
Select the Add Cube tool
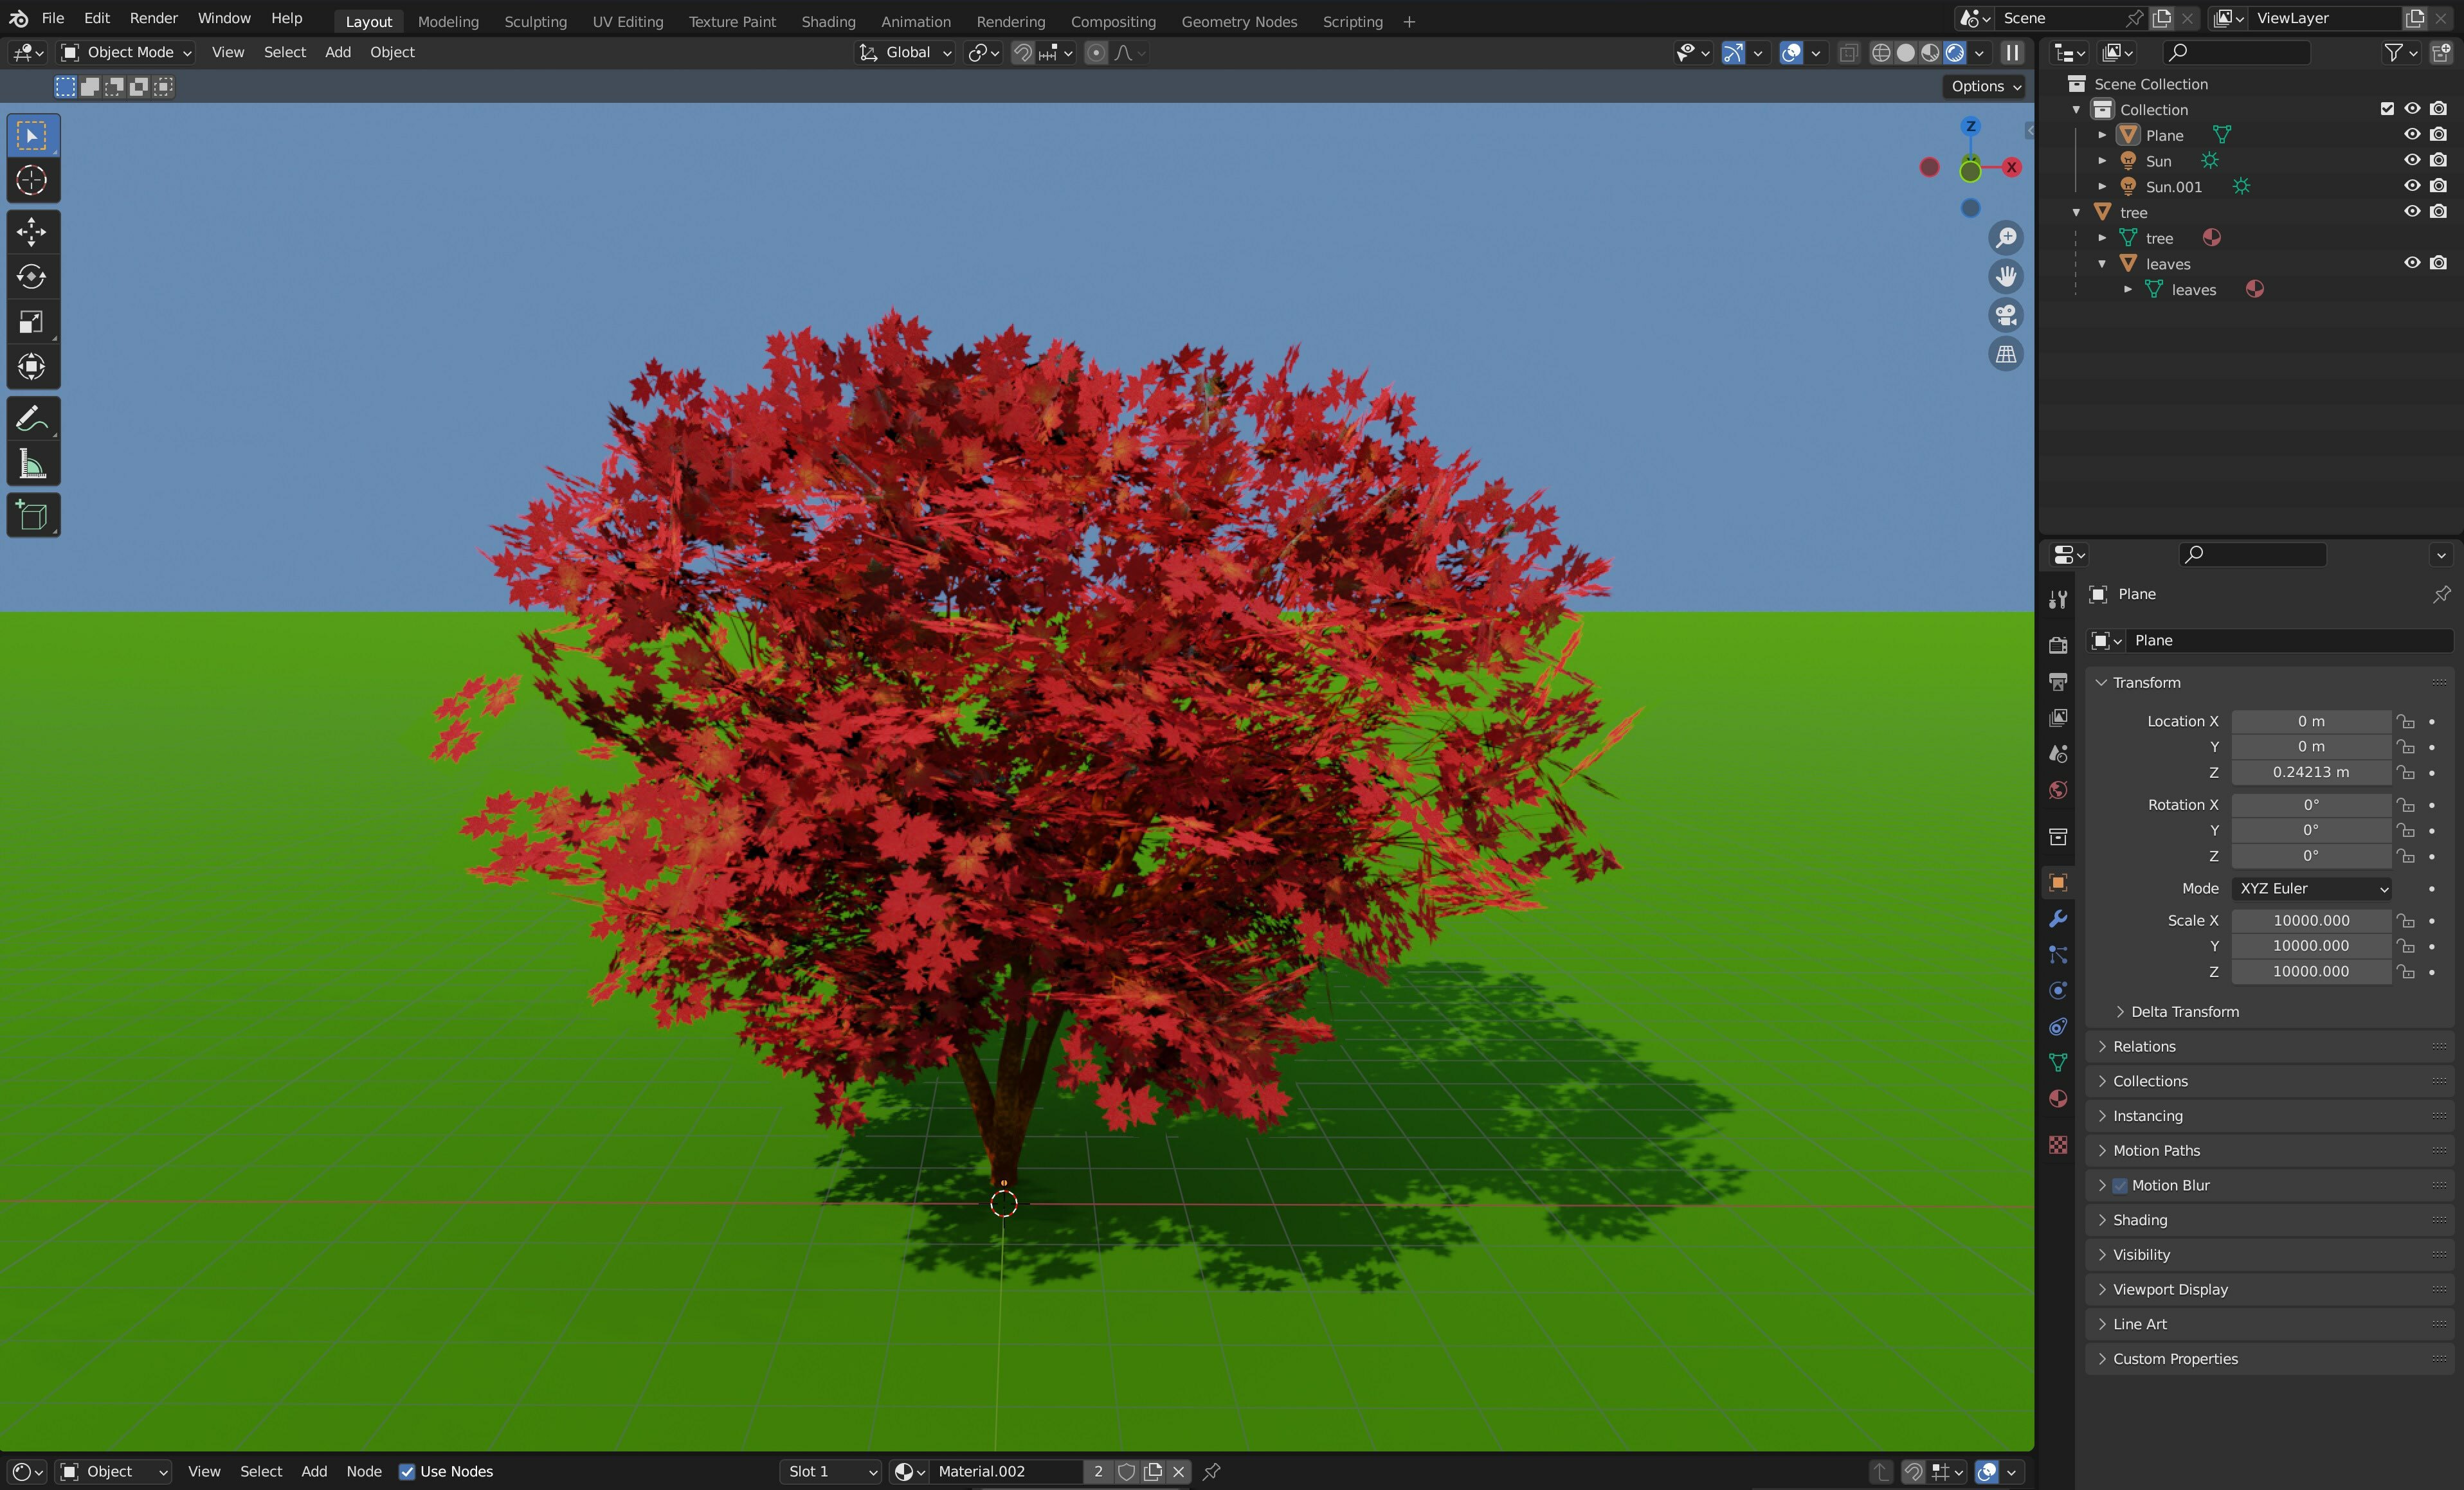coord(32,515)
